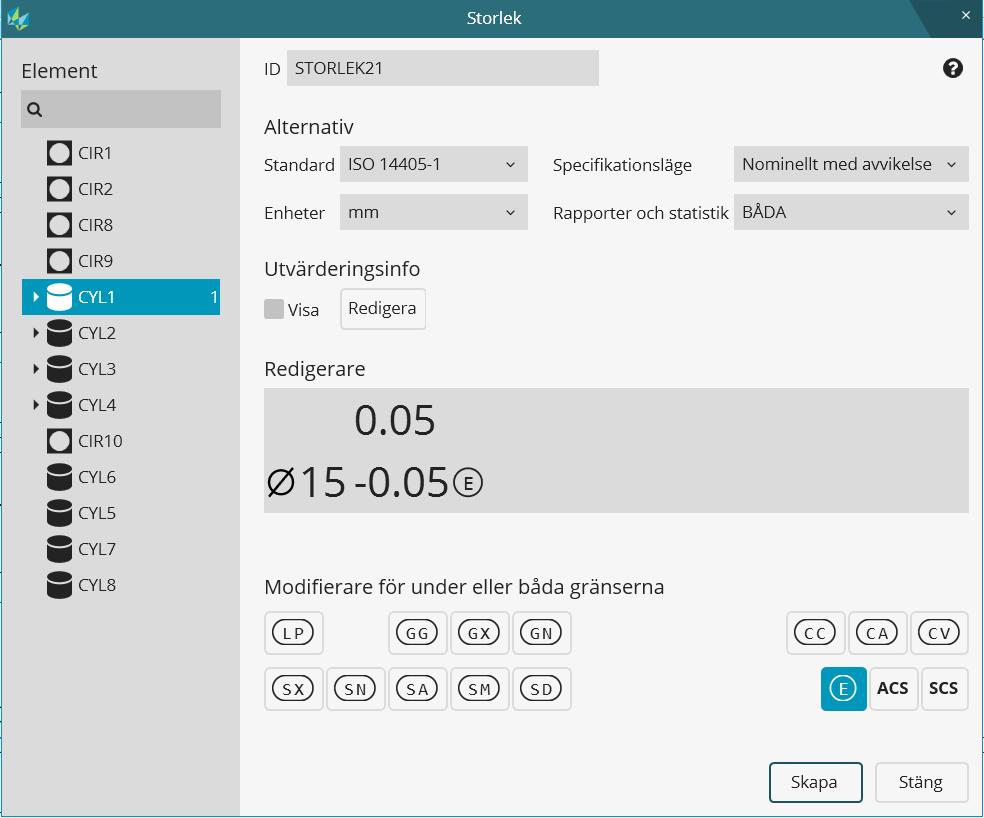Click the search magnifier icon in Element panel

(35, 110)
